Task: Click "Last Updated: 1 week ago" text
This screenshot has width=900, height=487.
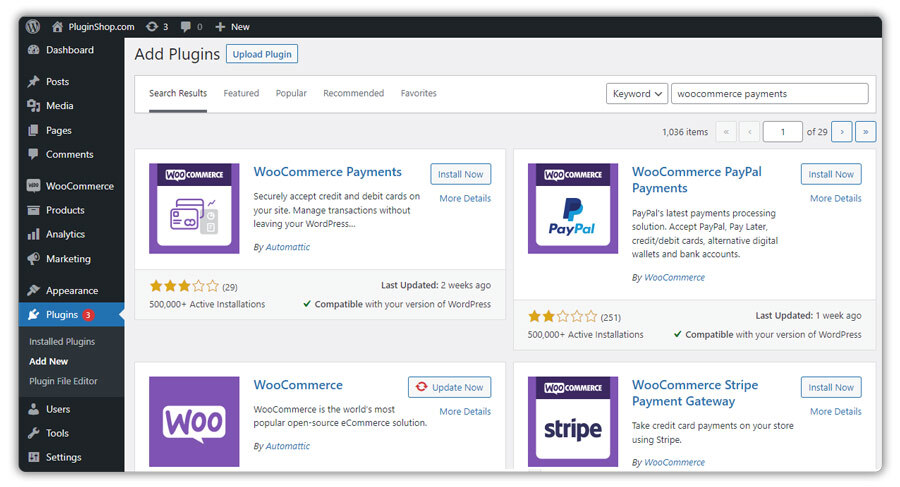Action: pyautogui.click(x=808, y=315)
